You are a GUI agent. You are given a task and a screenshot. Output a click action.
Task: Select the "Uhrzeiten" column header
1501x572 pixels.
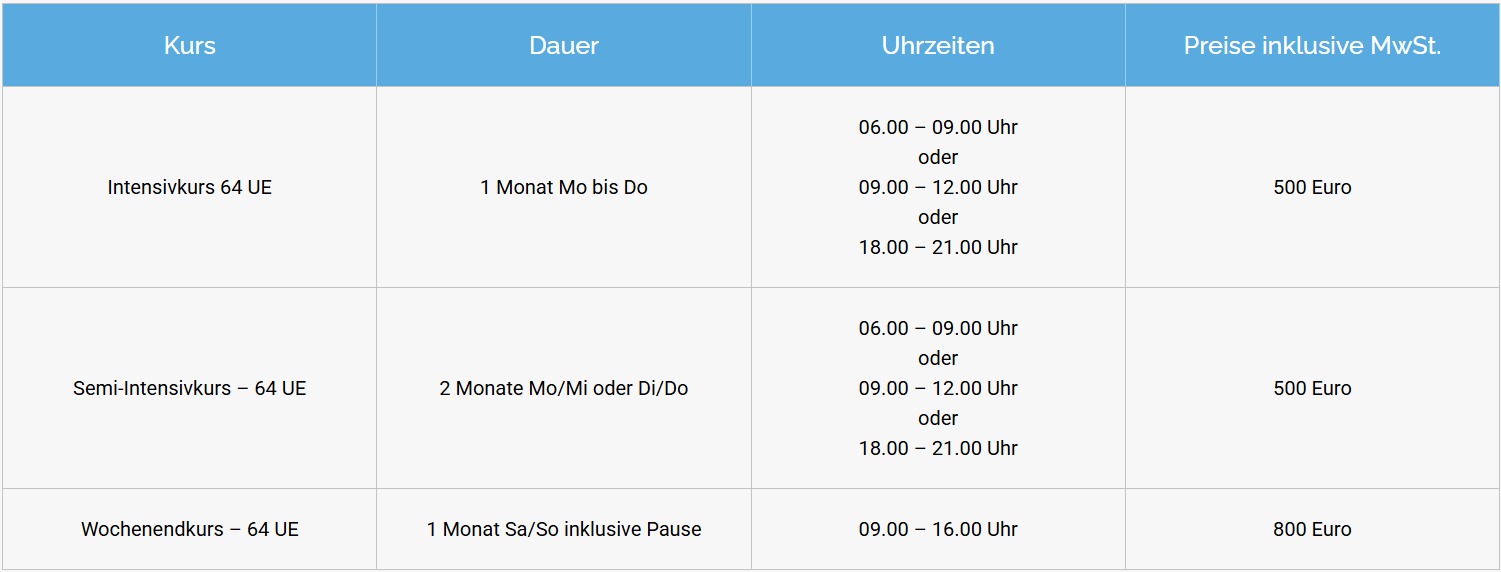[x=938, y=46]
